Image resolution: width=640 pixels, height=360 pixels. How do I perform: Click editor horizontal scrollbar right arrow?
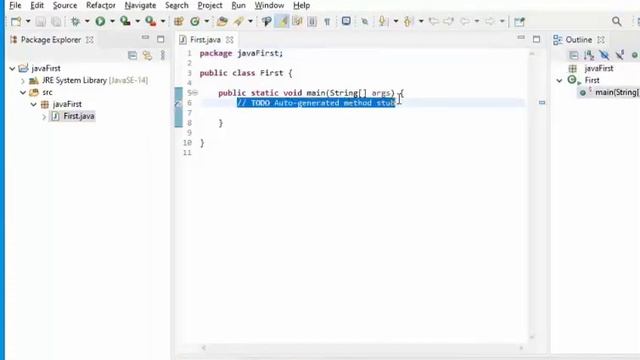tap(521, 348)
